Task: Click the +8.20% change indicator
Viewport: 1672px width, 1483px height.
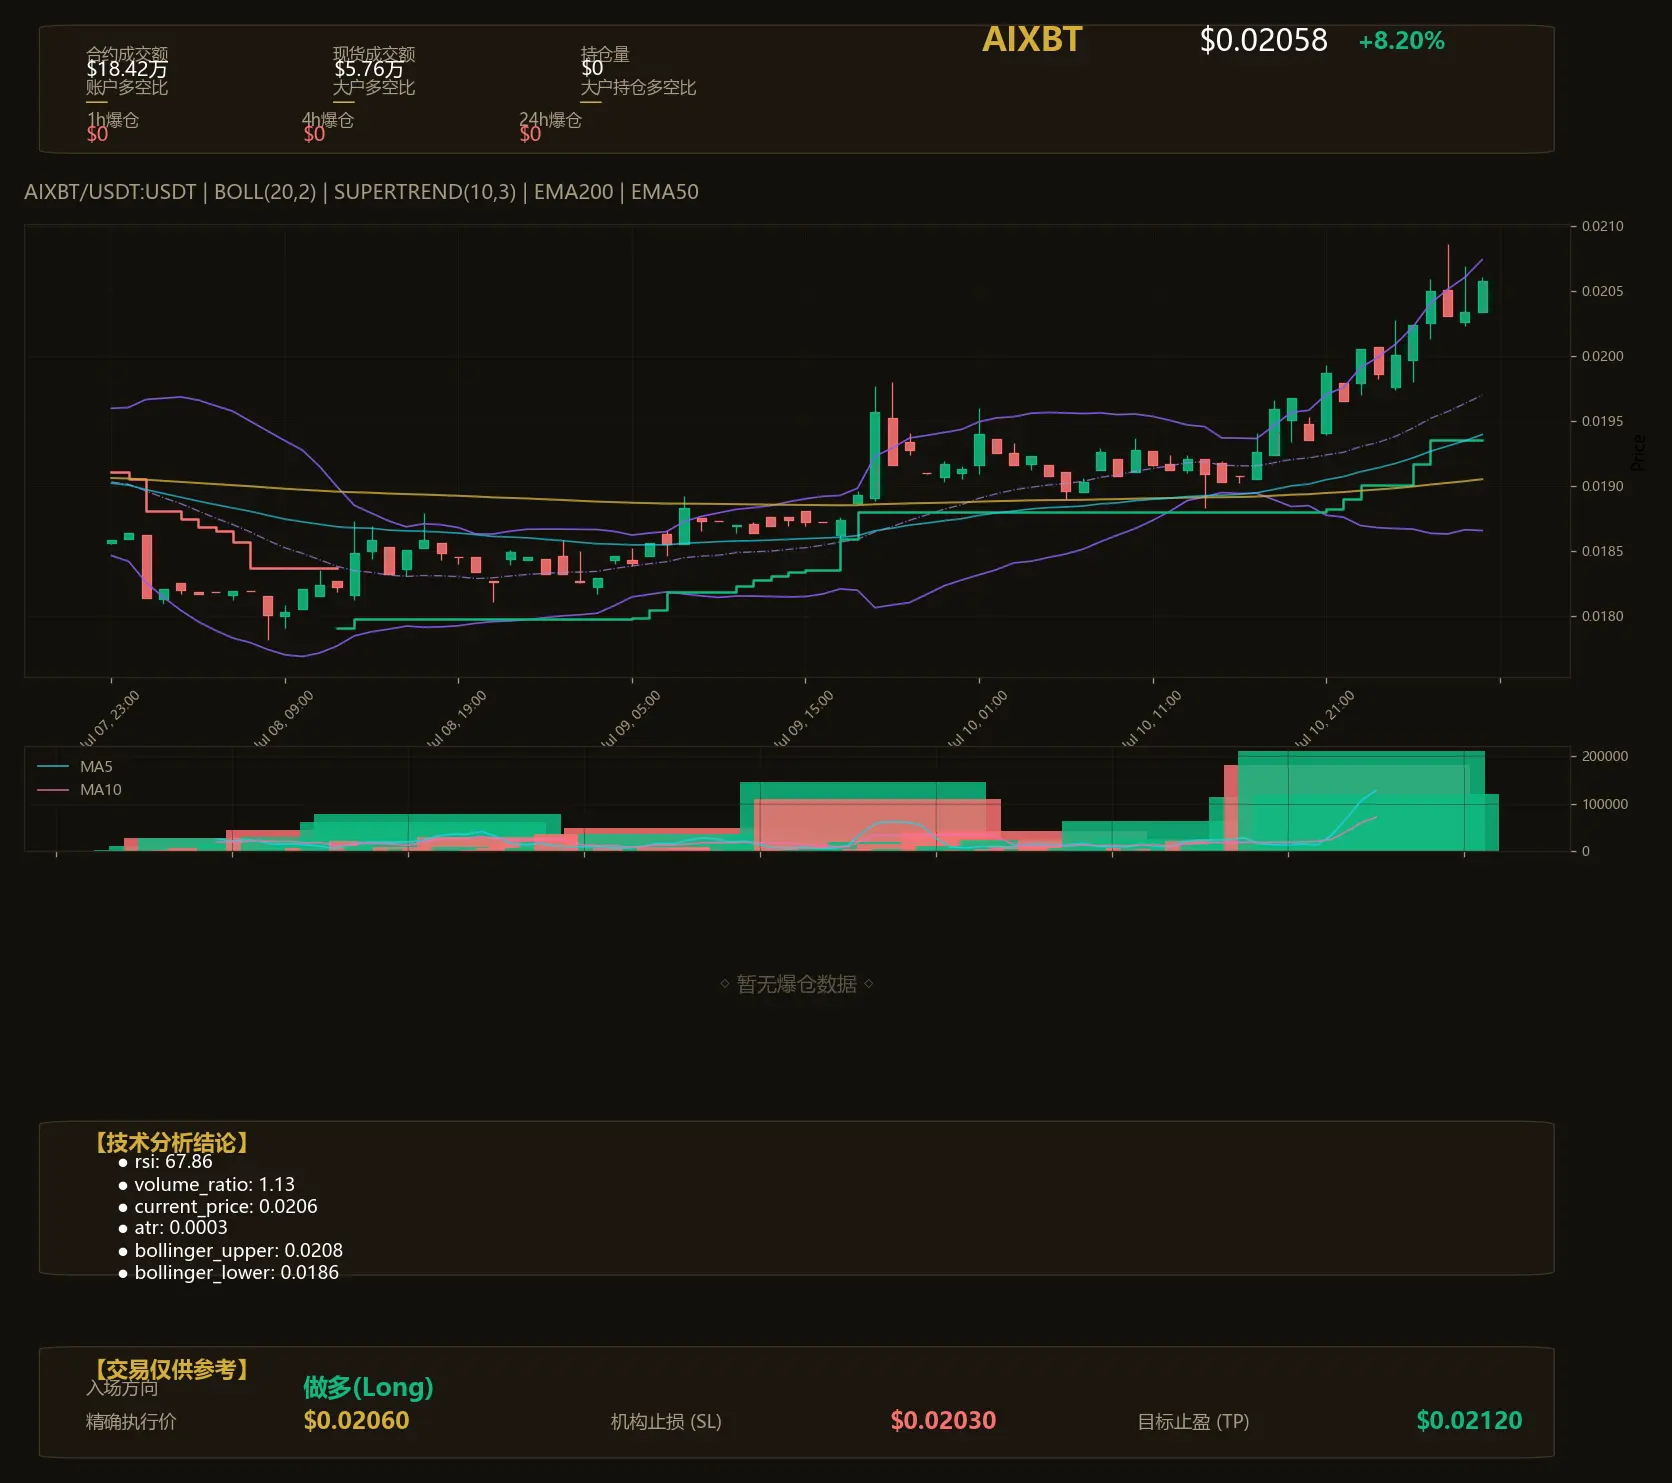Action: click(1401, 41)
